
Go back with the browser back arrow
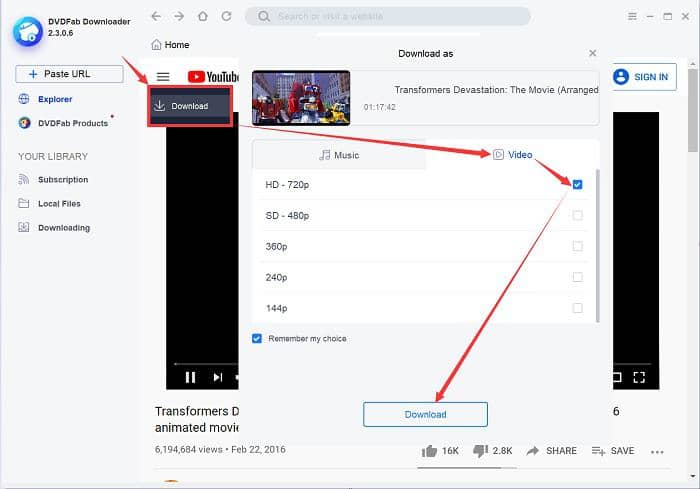coord(155,17)
